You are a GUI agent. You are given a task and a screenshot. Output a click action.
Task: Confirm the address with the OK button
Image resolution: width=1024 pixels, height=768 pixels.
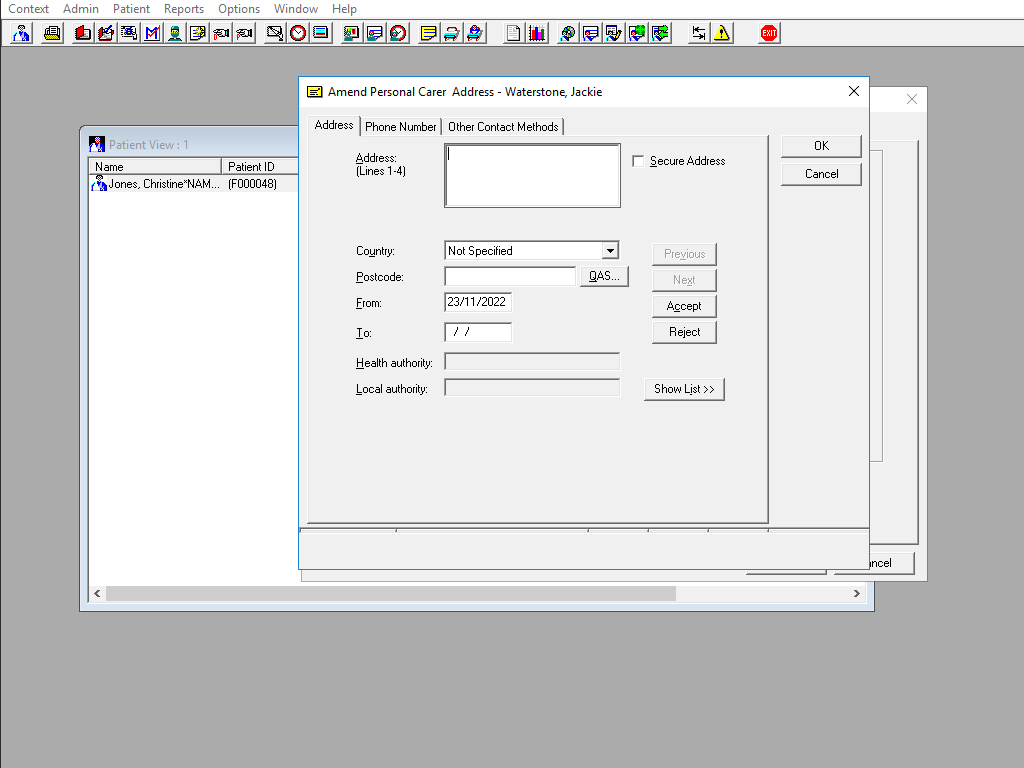[x=822, y=146]
